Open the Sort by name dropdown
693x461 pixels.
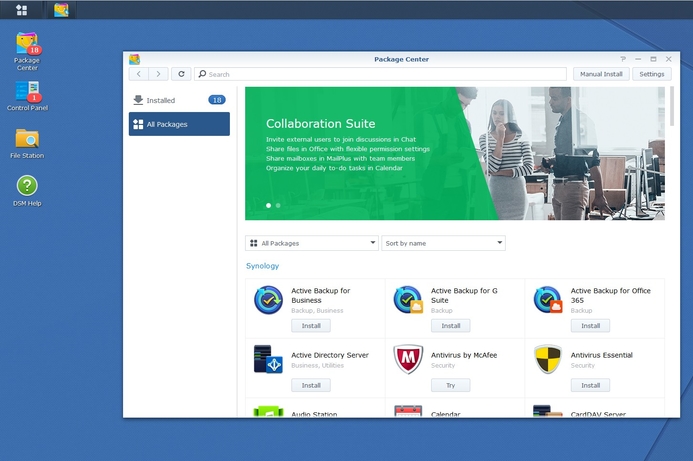(x=443, y=243)
